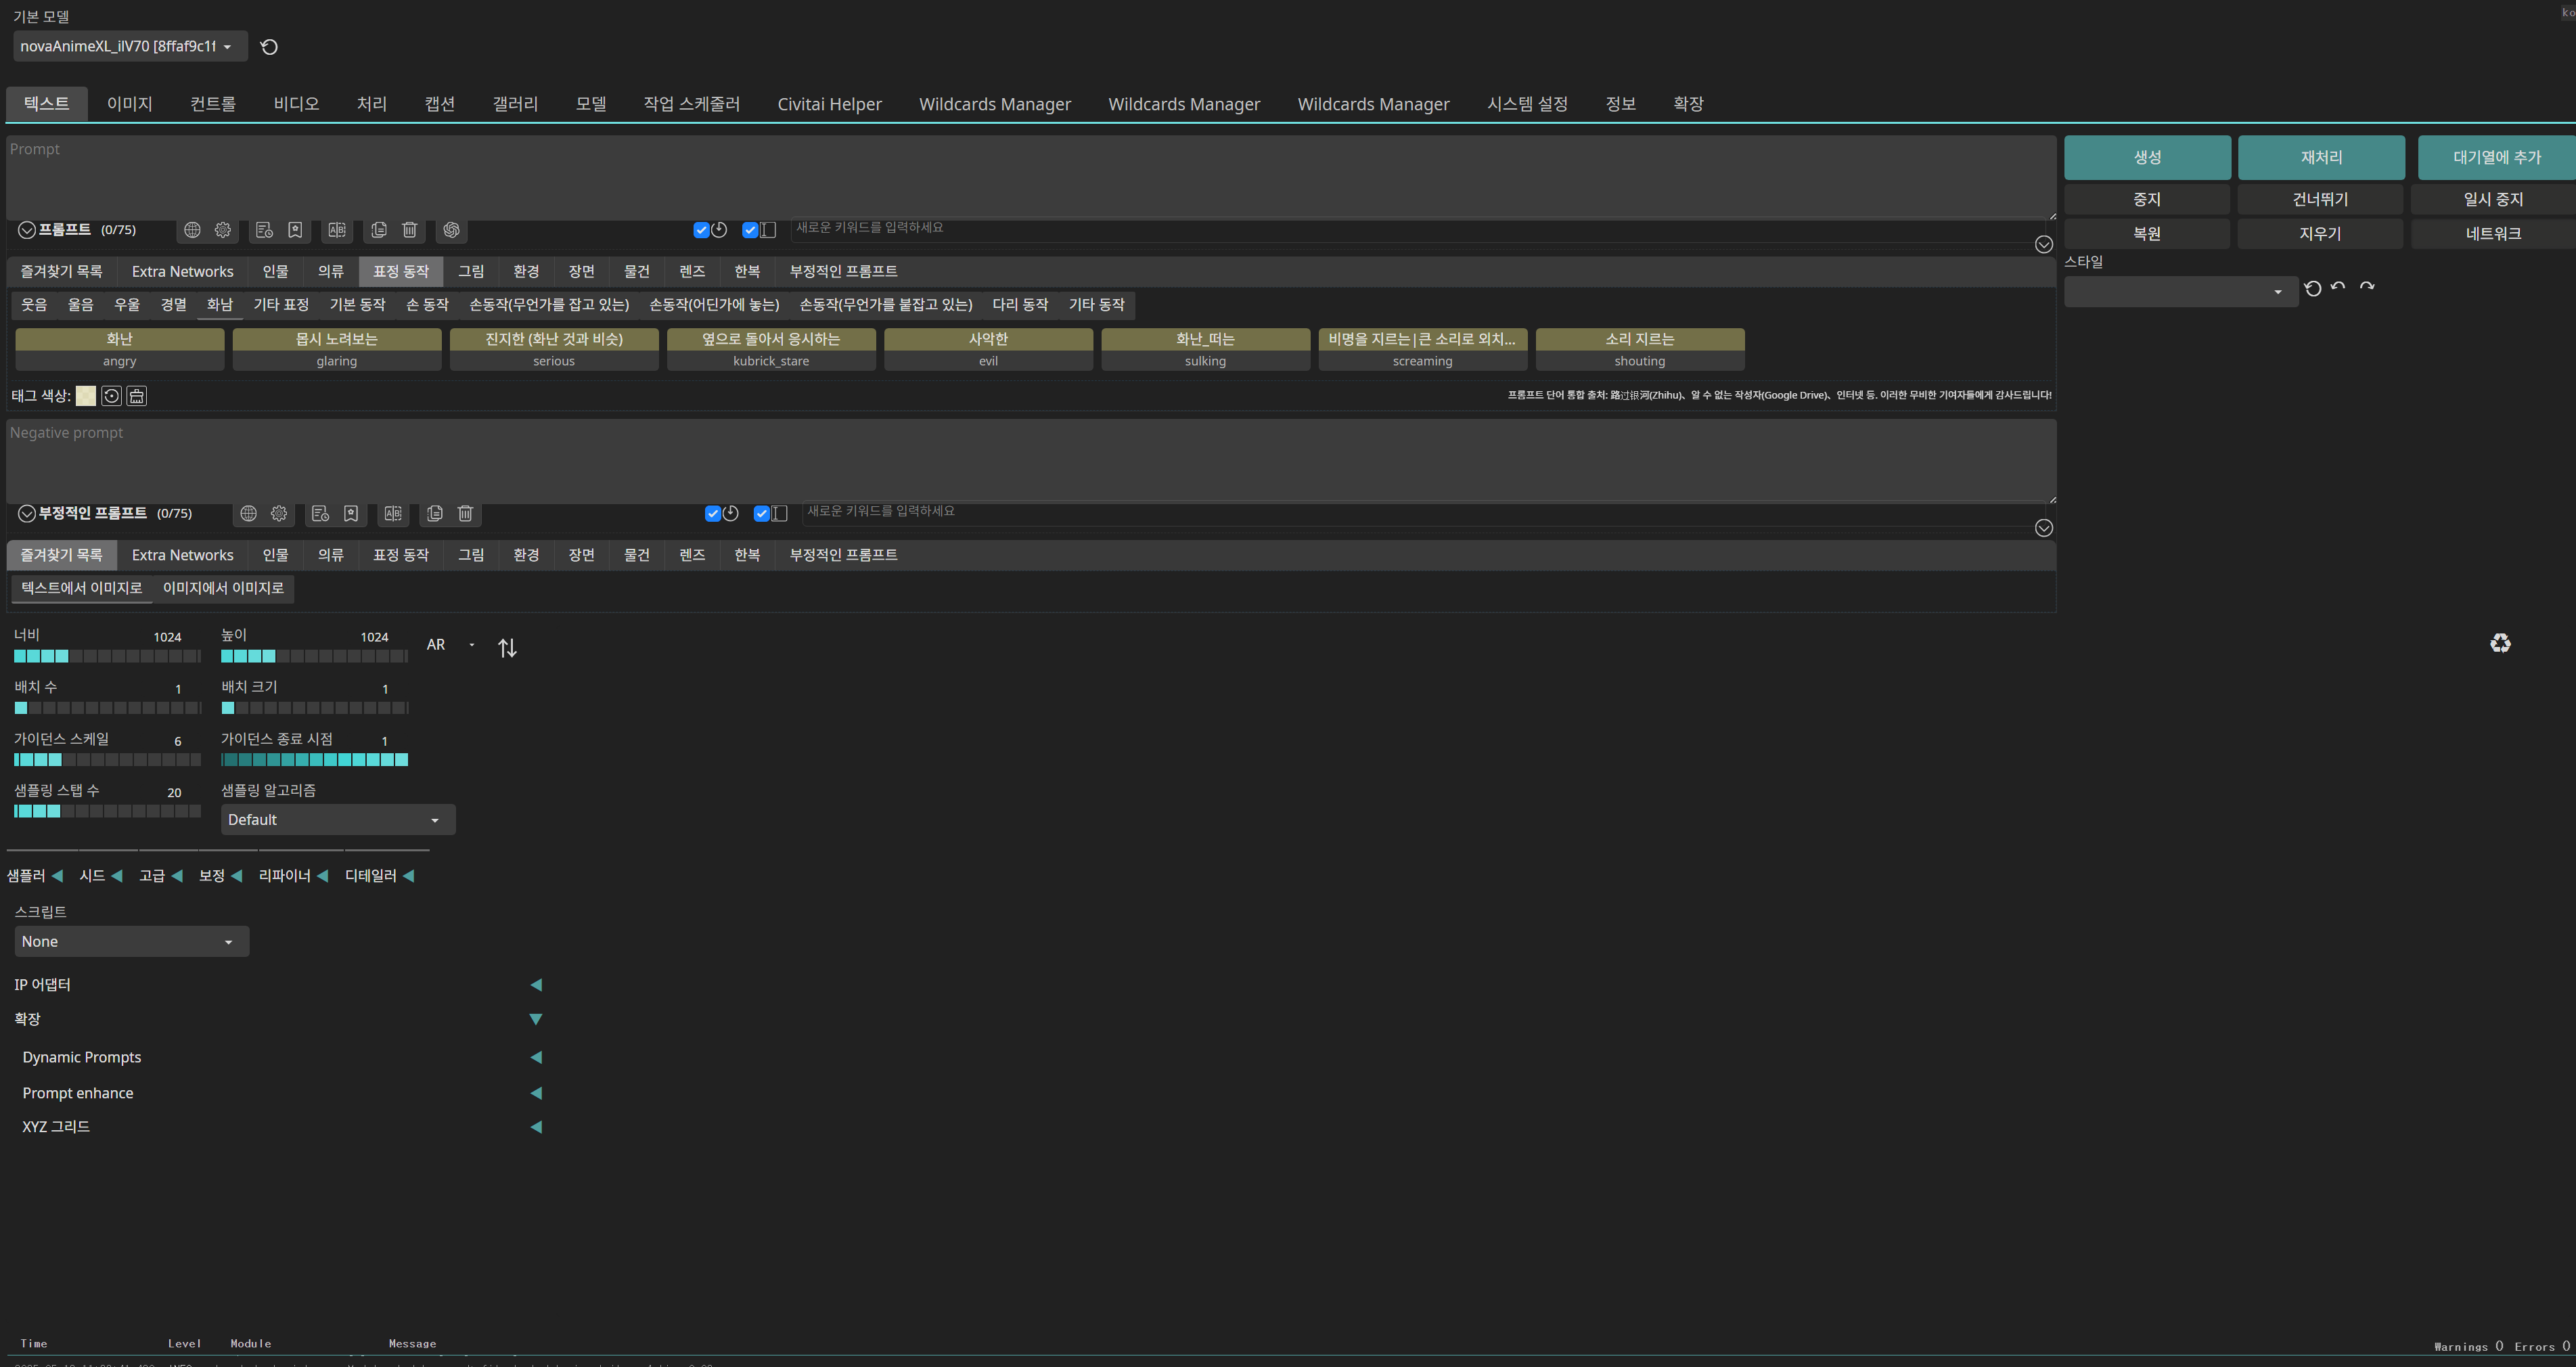Open the script None dropdown

(131, 941)
